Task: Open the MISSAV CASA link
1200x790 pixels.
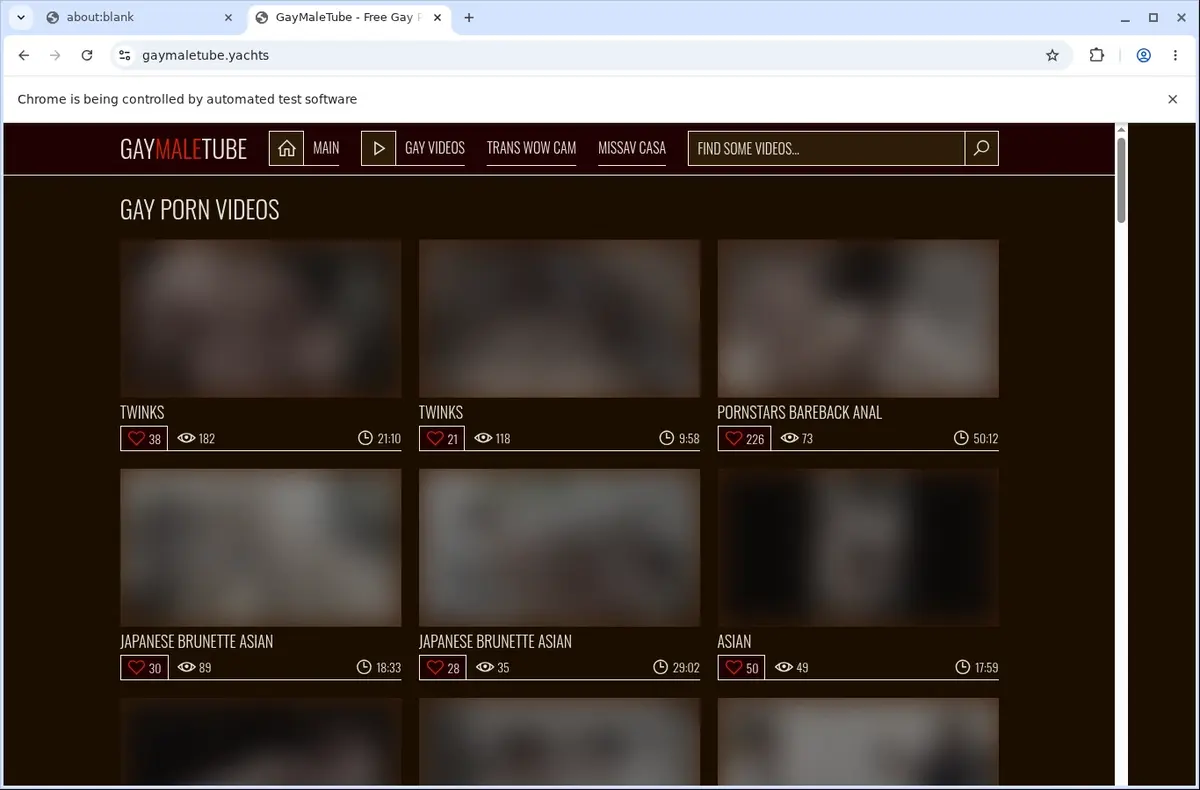Action: (x=632, y=148)
